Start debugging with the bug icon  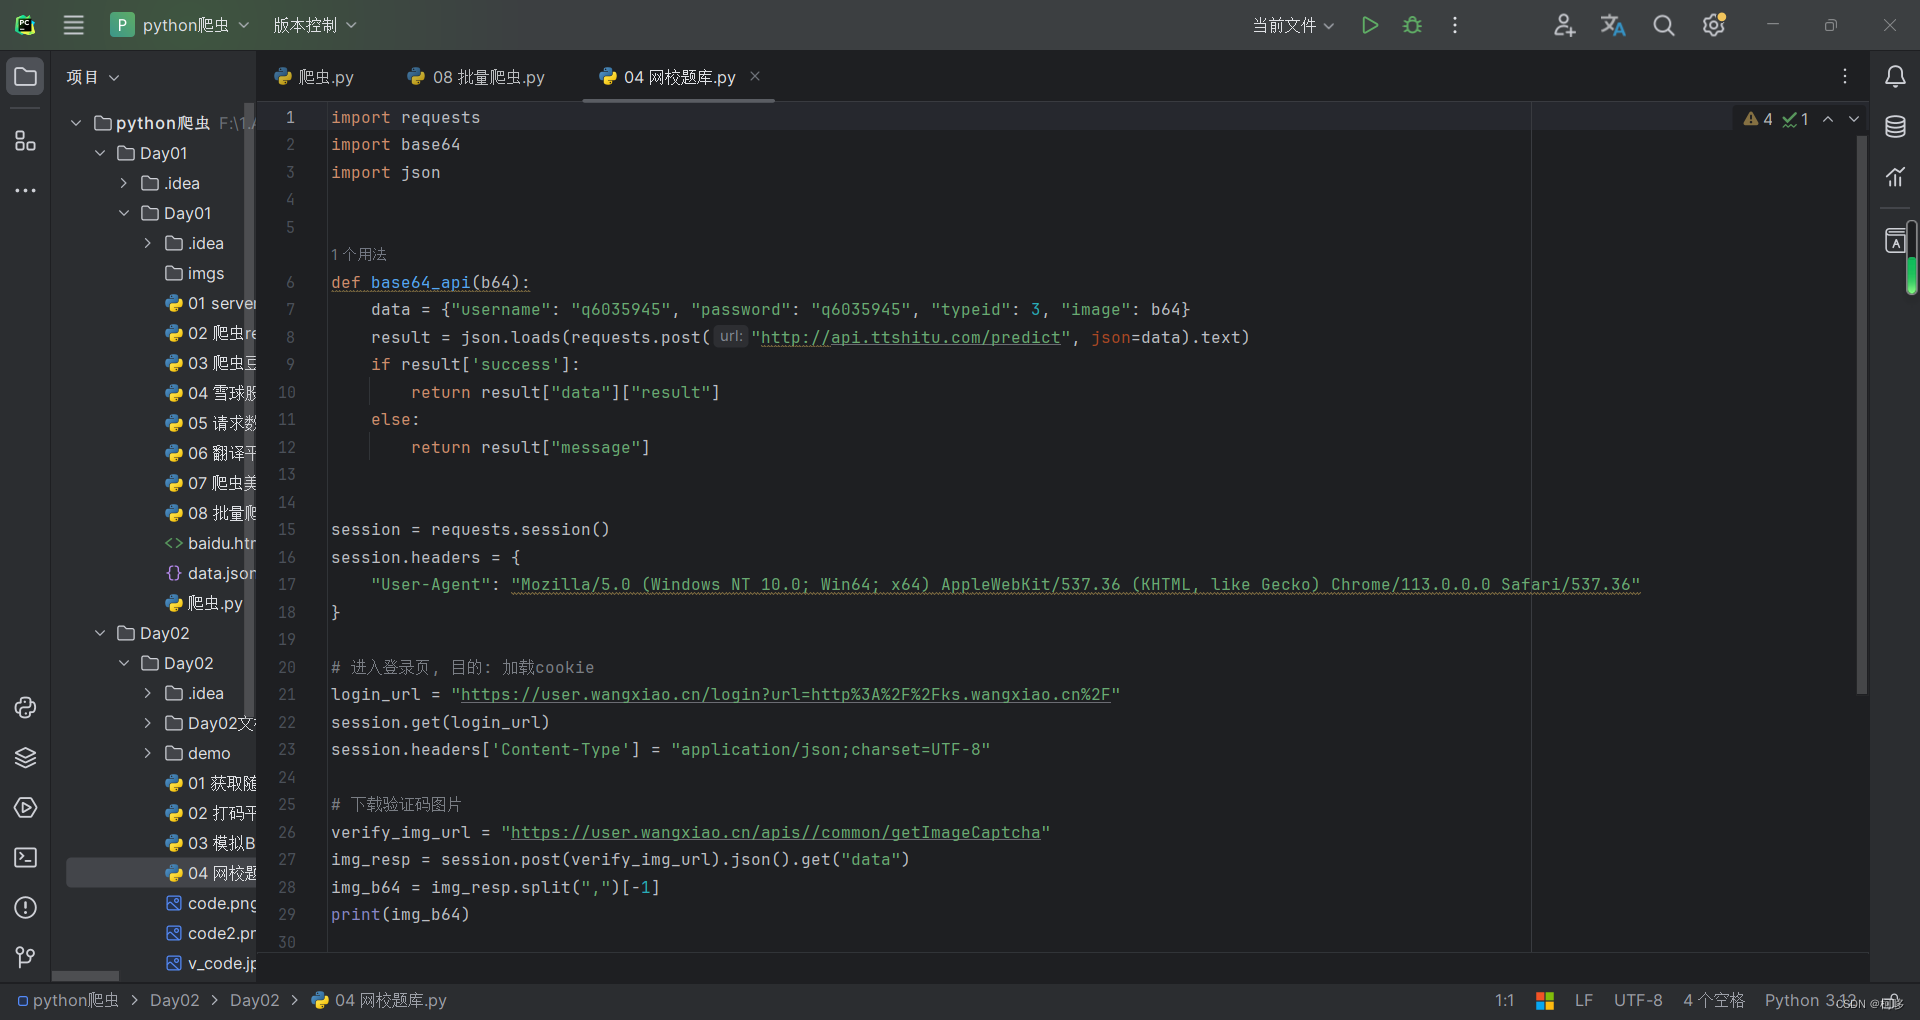click(1412, 25)
